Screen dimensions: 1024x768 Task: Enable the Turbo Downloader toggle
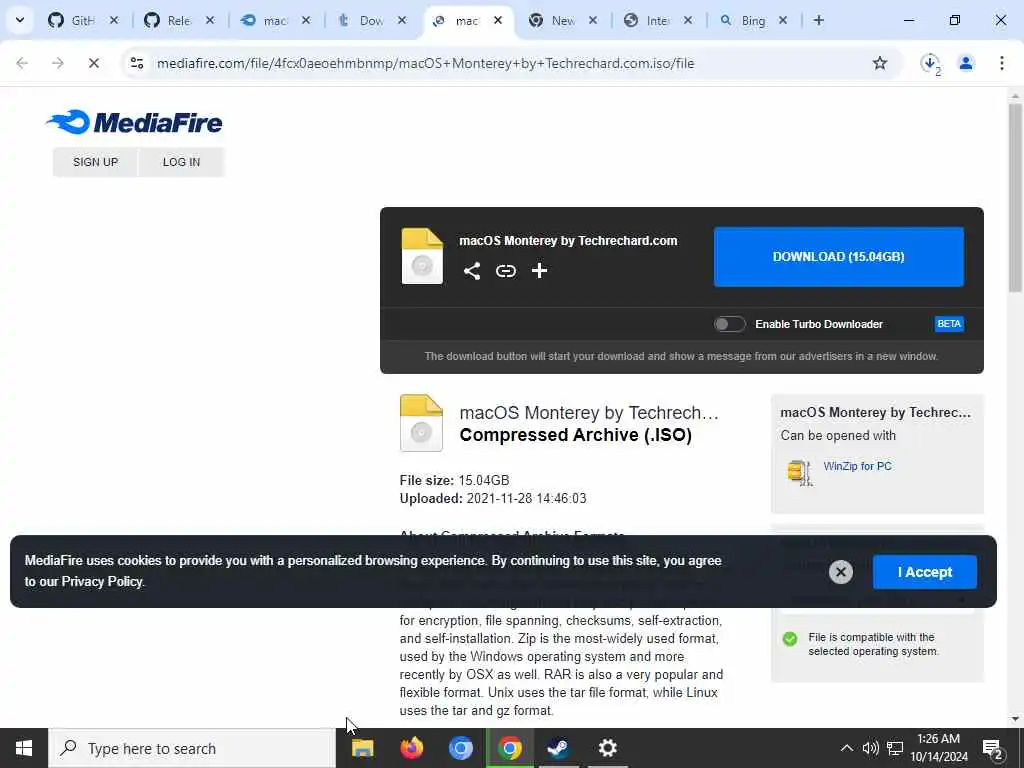[x=729, y=324]
